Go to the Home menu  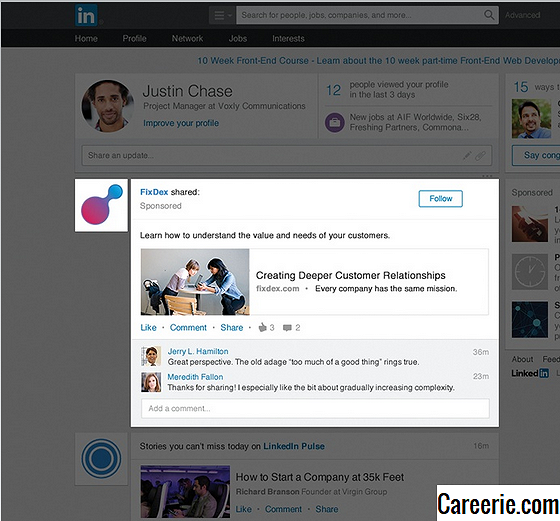86,39
